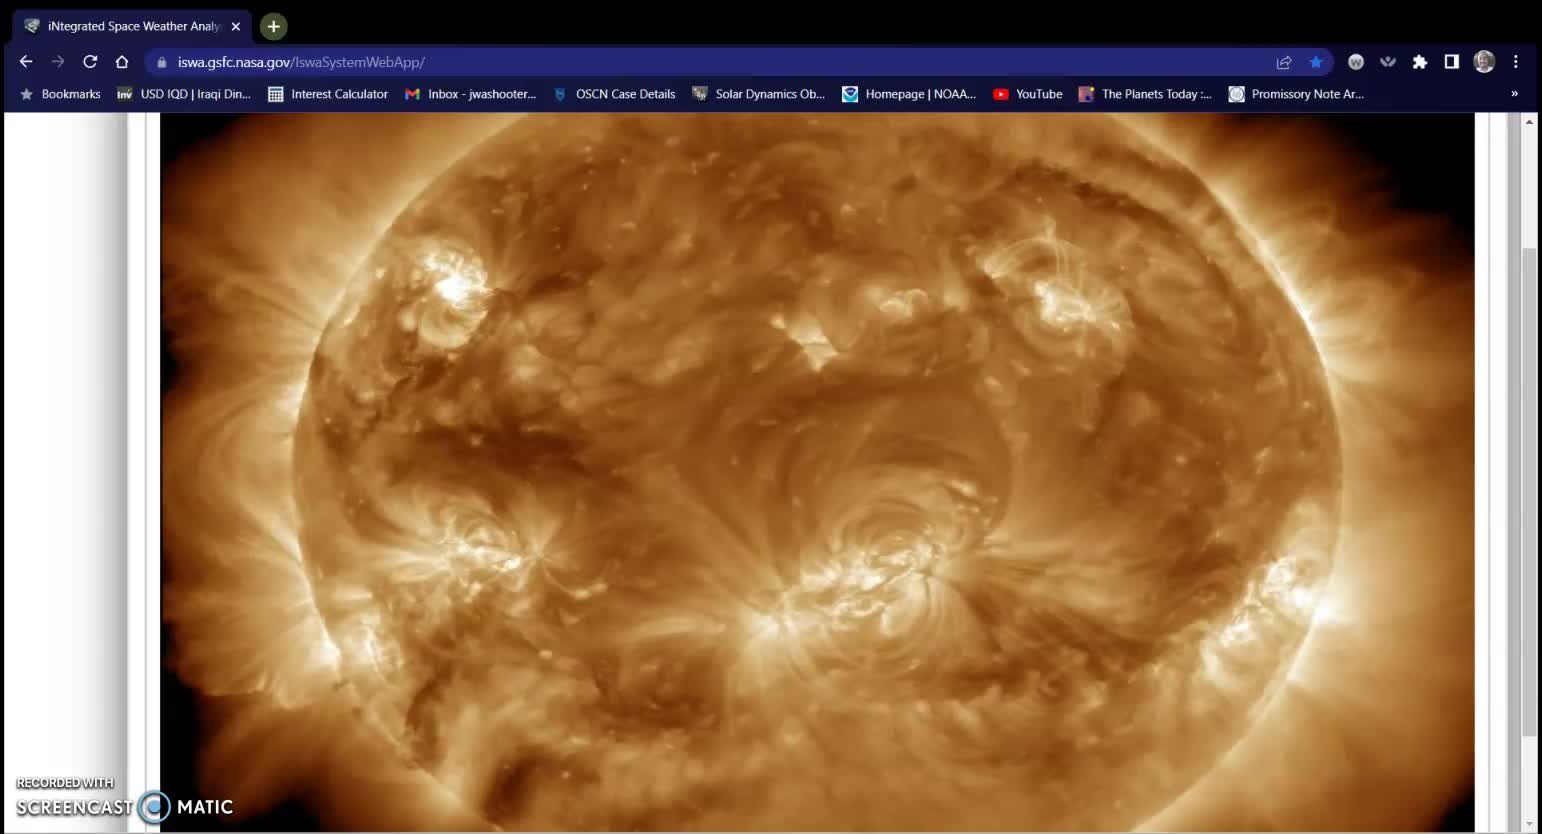This screenshot has height=834, width=1542.
Task: Open the Bookmarks folder in bookmarks bar
Action: click(60, 94)
